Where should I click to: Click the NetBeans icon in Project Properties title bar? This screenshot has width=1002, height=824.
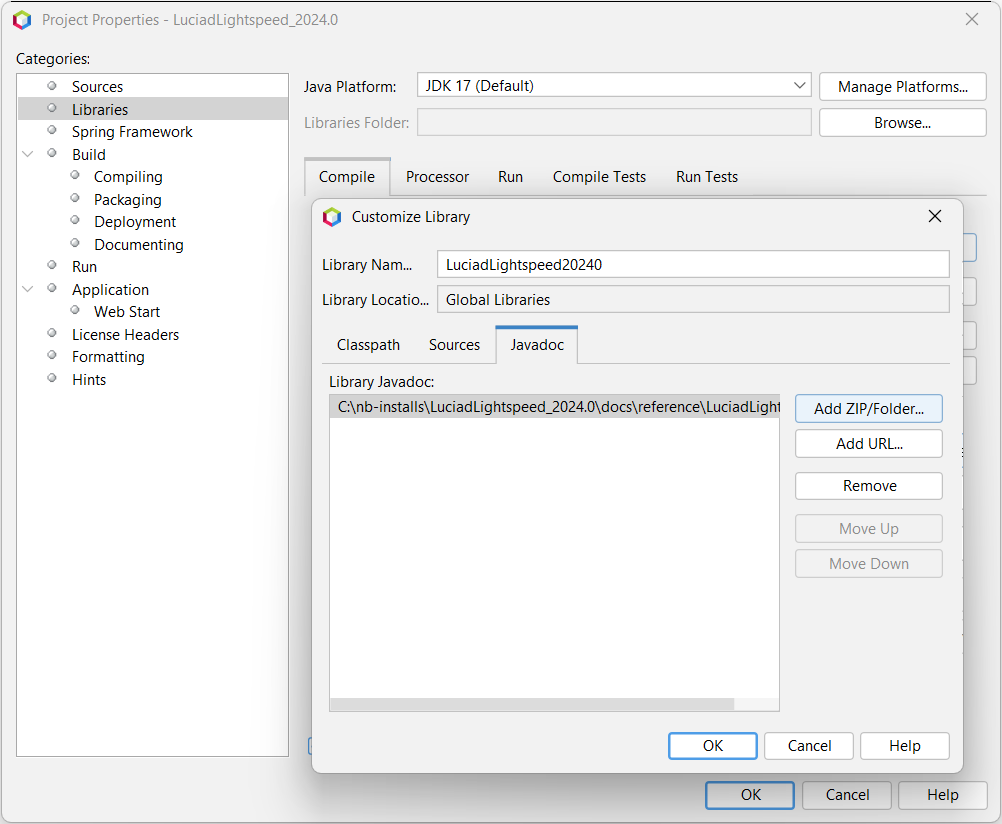coord(22,20)
